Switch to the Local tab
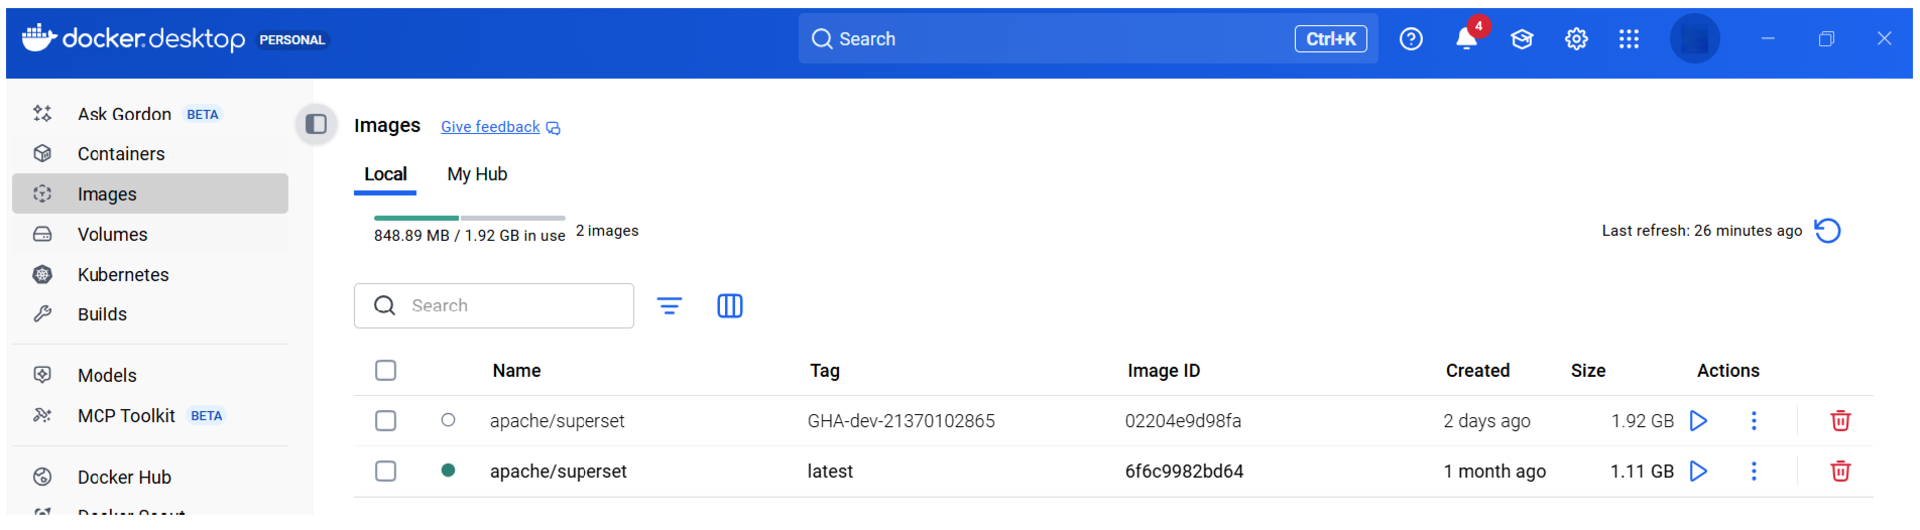The width and height of the screenshot is (1920, 530). [385, 174]
